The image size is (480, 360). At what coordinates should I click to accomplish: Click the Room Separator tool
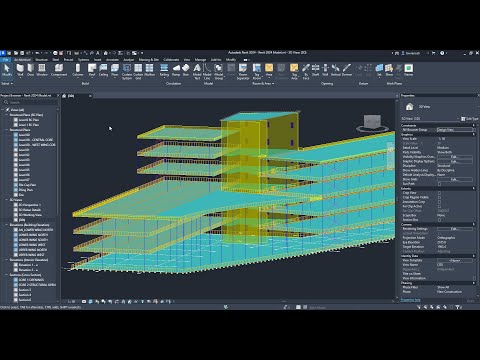(x=243, y=72)
